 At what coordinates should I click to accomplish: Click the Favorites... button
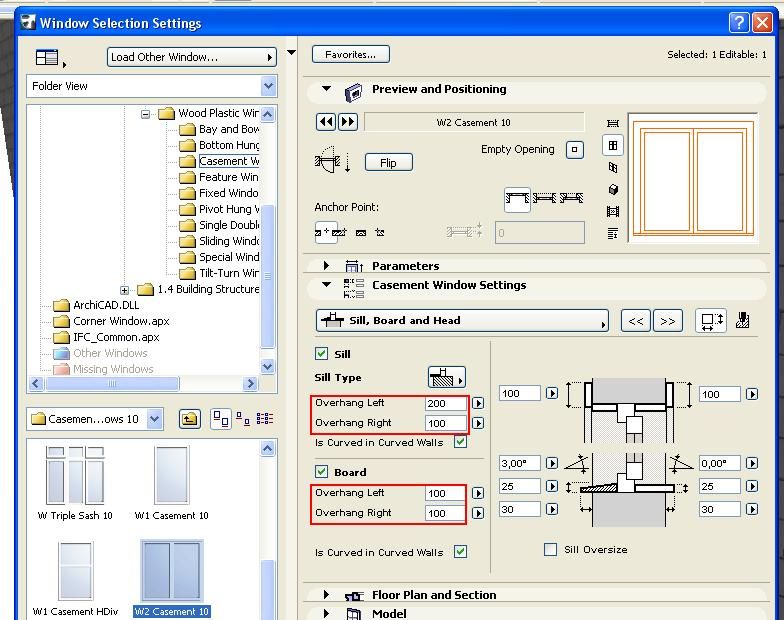pos(350,54)
